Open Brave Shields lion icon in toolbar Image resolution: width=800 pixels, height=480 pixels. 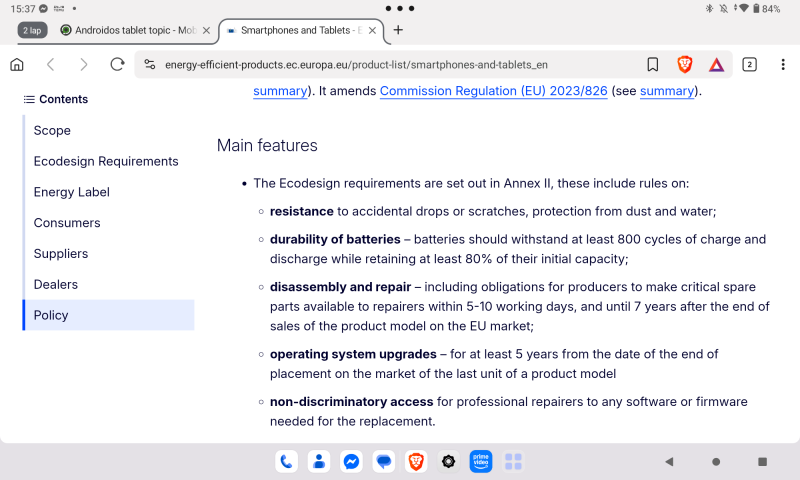[x=685, y=64]
